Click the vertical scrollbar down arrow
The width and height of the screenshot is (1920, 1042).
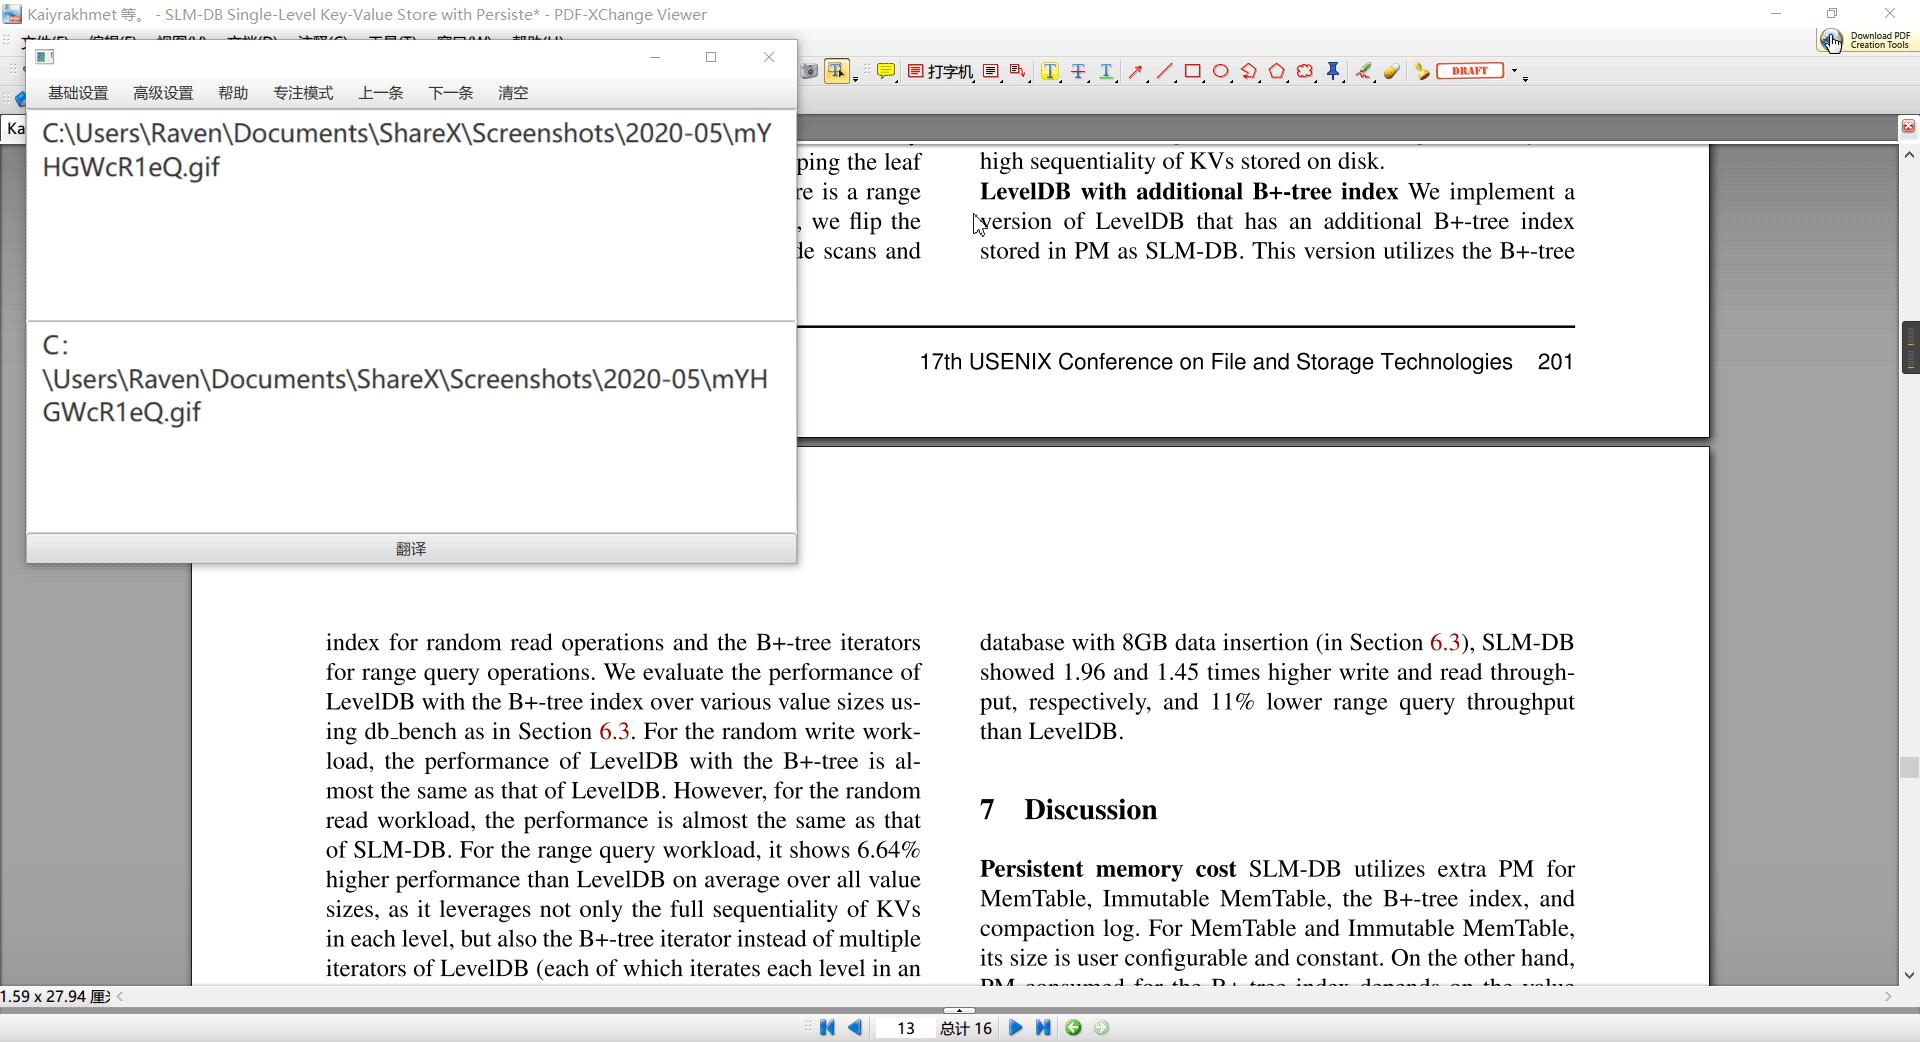(x=1910, y=975)
